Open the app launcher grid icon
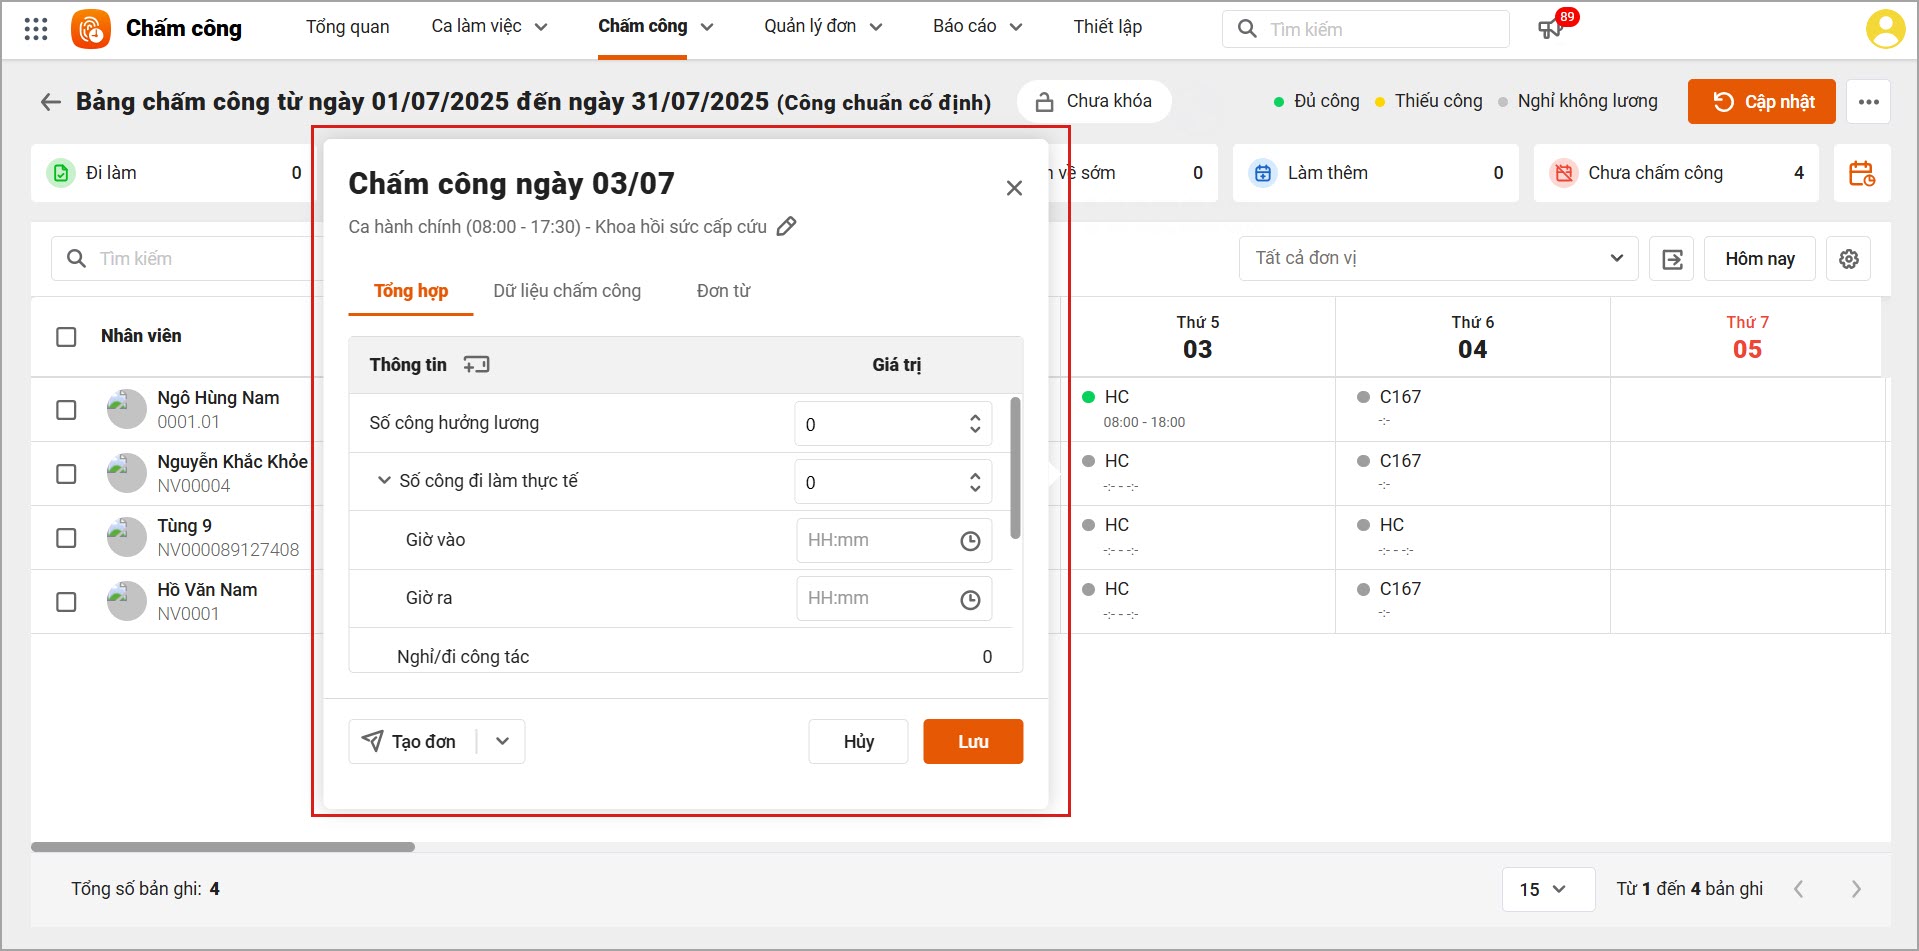 click(x=36, y=29)
